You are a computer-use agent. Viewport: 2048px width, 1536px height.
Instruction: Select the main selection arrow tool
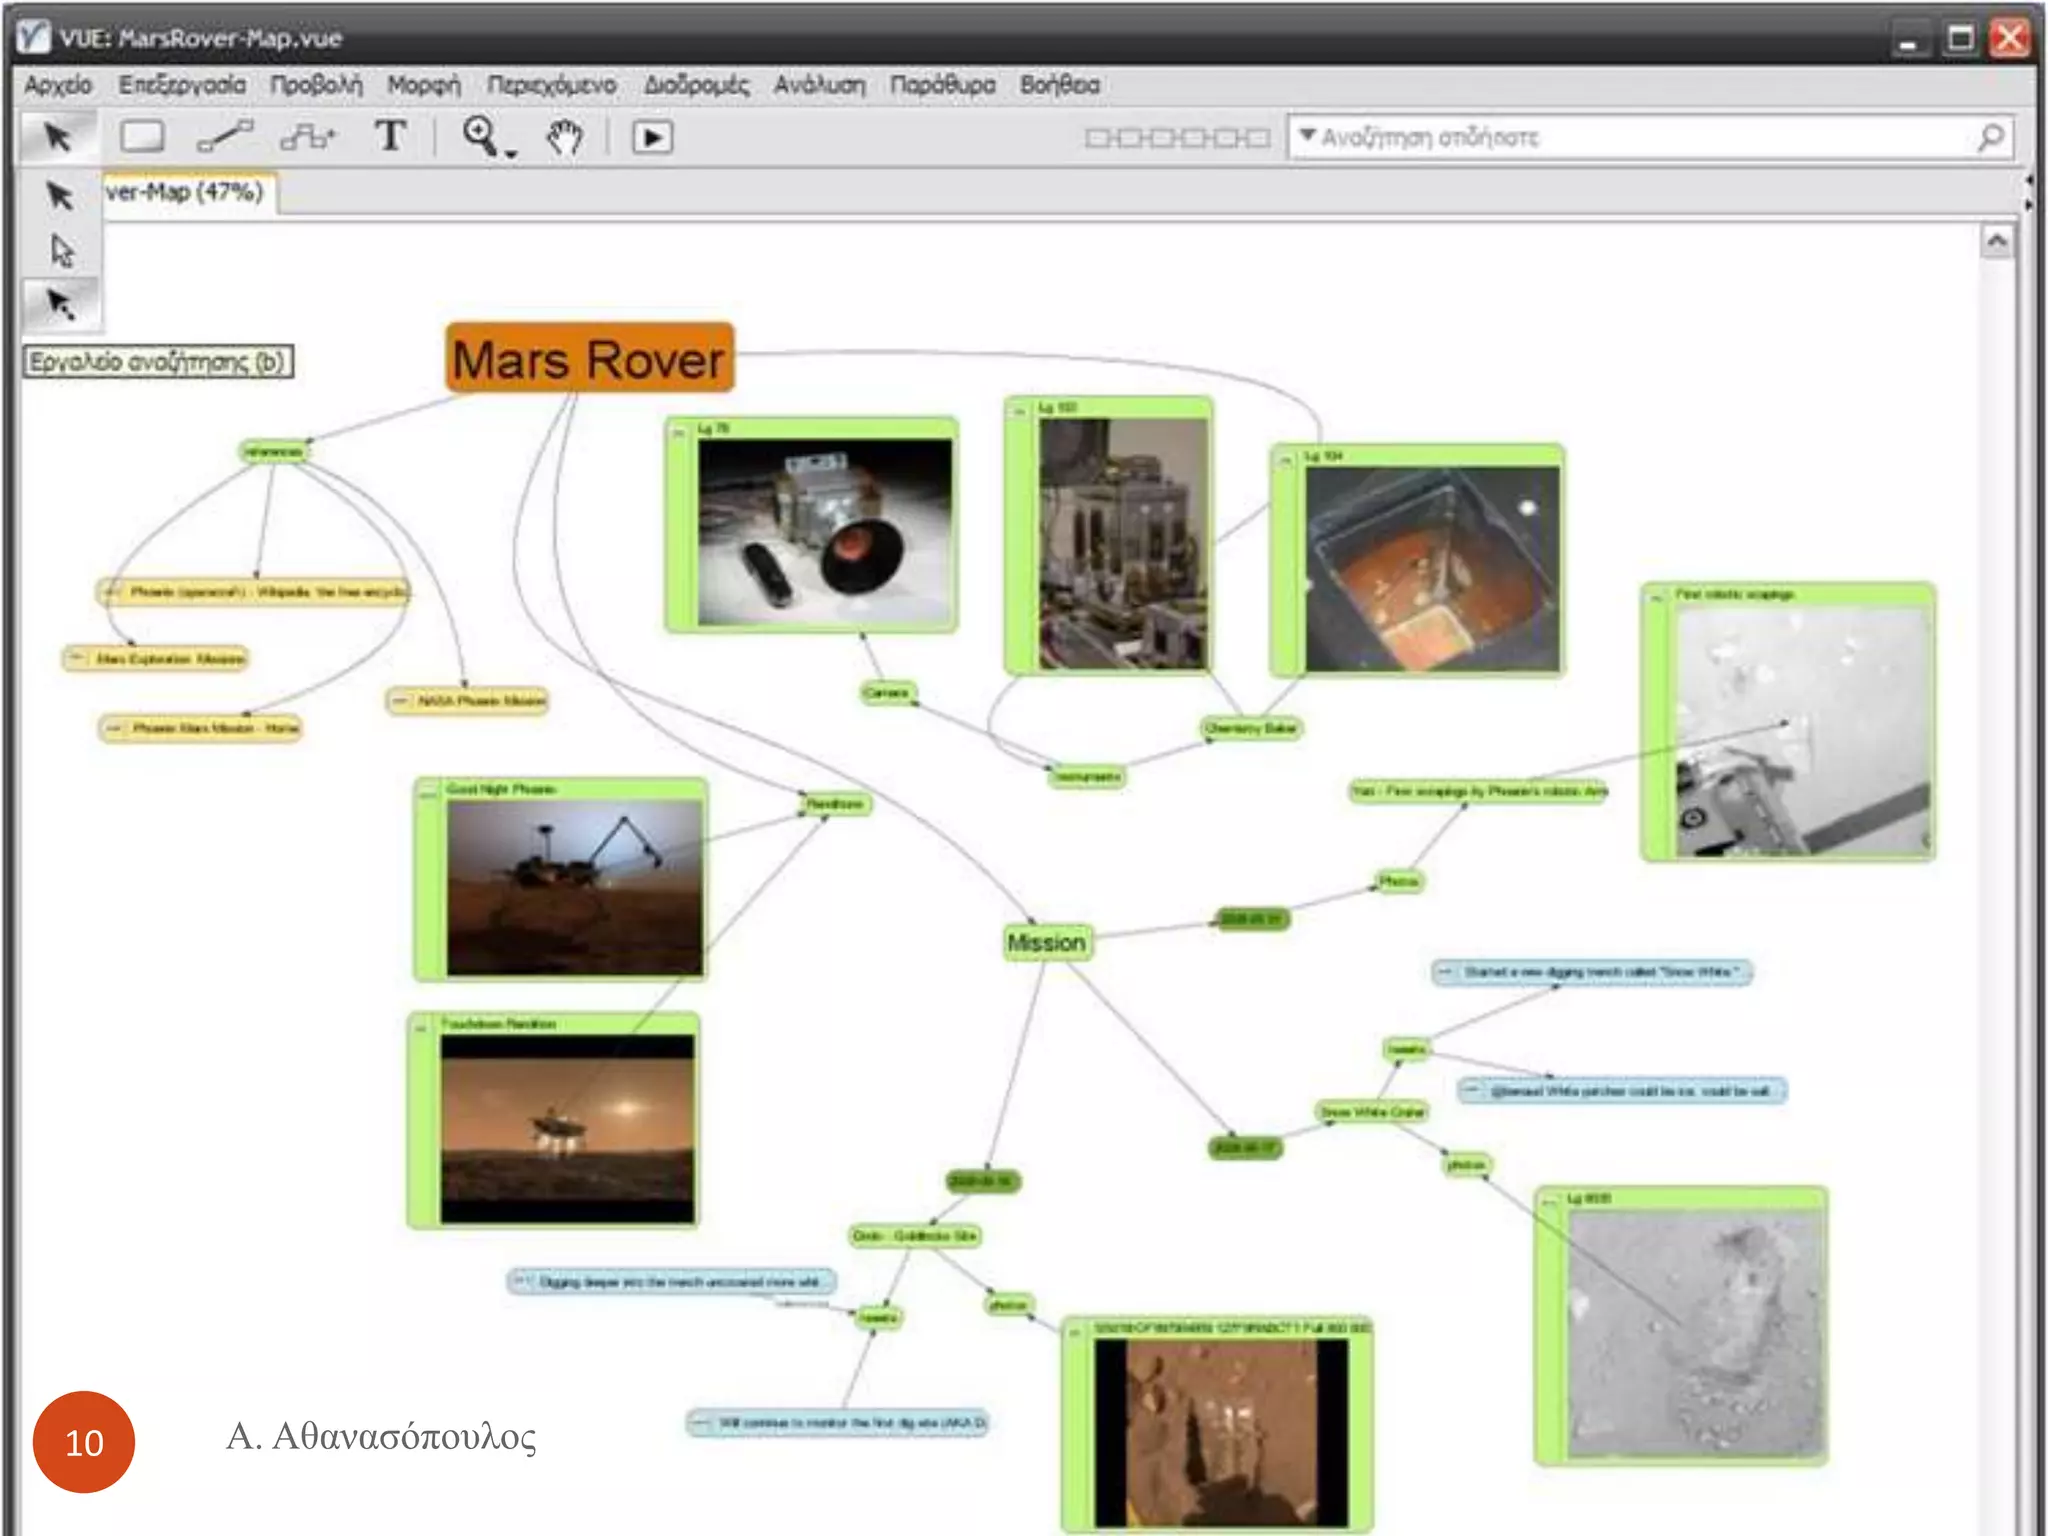tap(58, 137)
